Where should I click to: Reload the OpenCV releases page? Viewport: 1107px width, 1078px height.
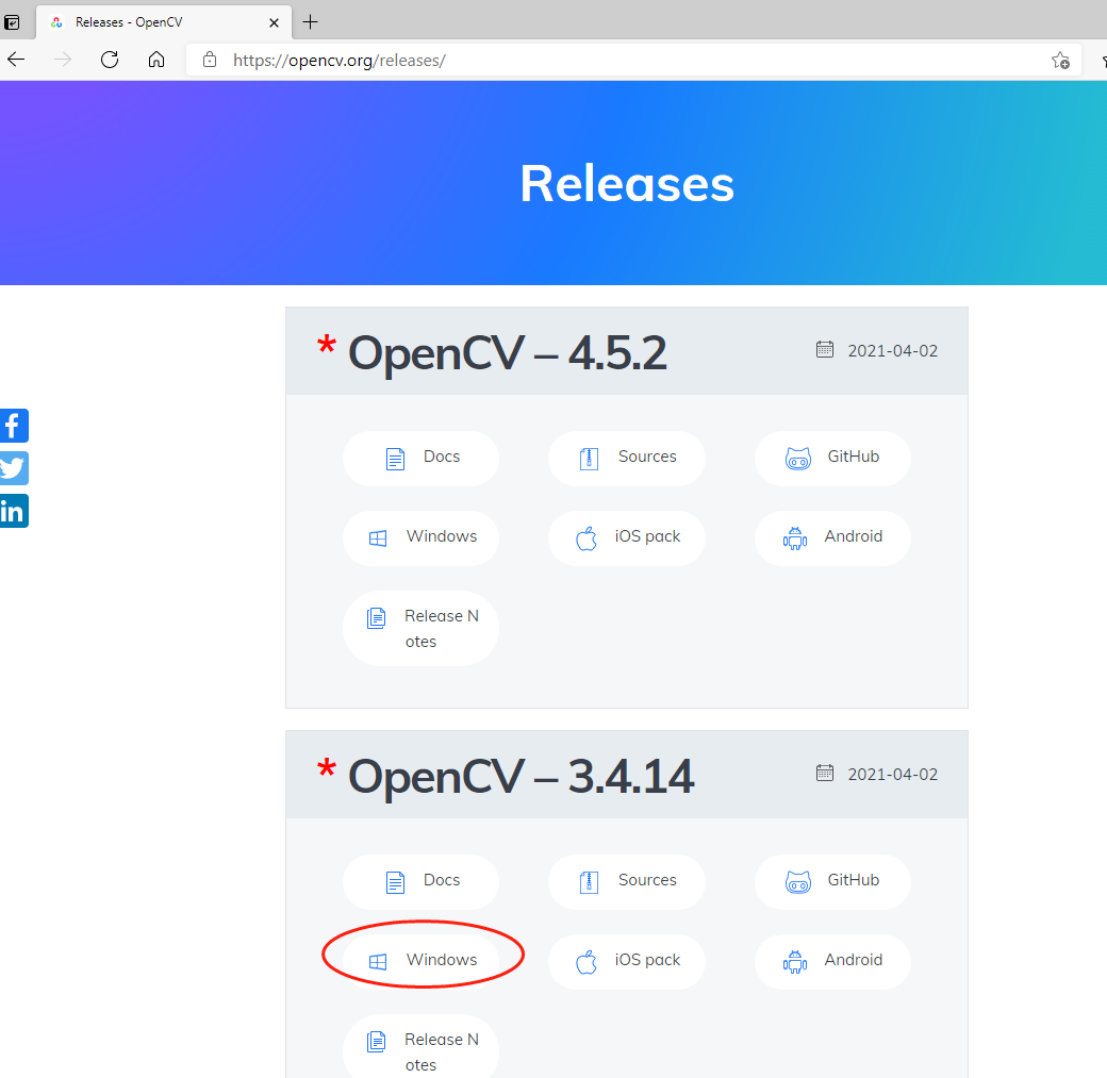[x=109, y=60]
